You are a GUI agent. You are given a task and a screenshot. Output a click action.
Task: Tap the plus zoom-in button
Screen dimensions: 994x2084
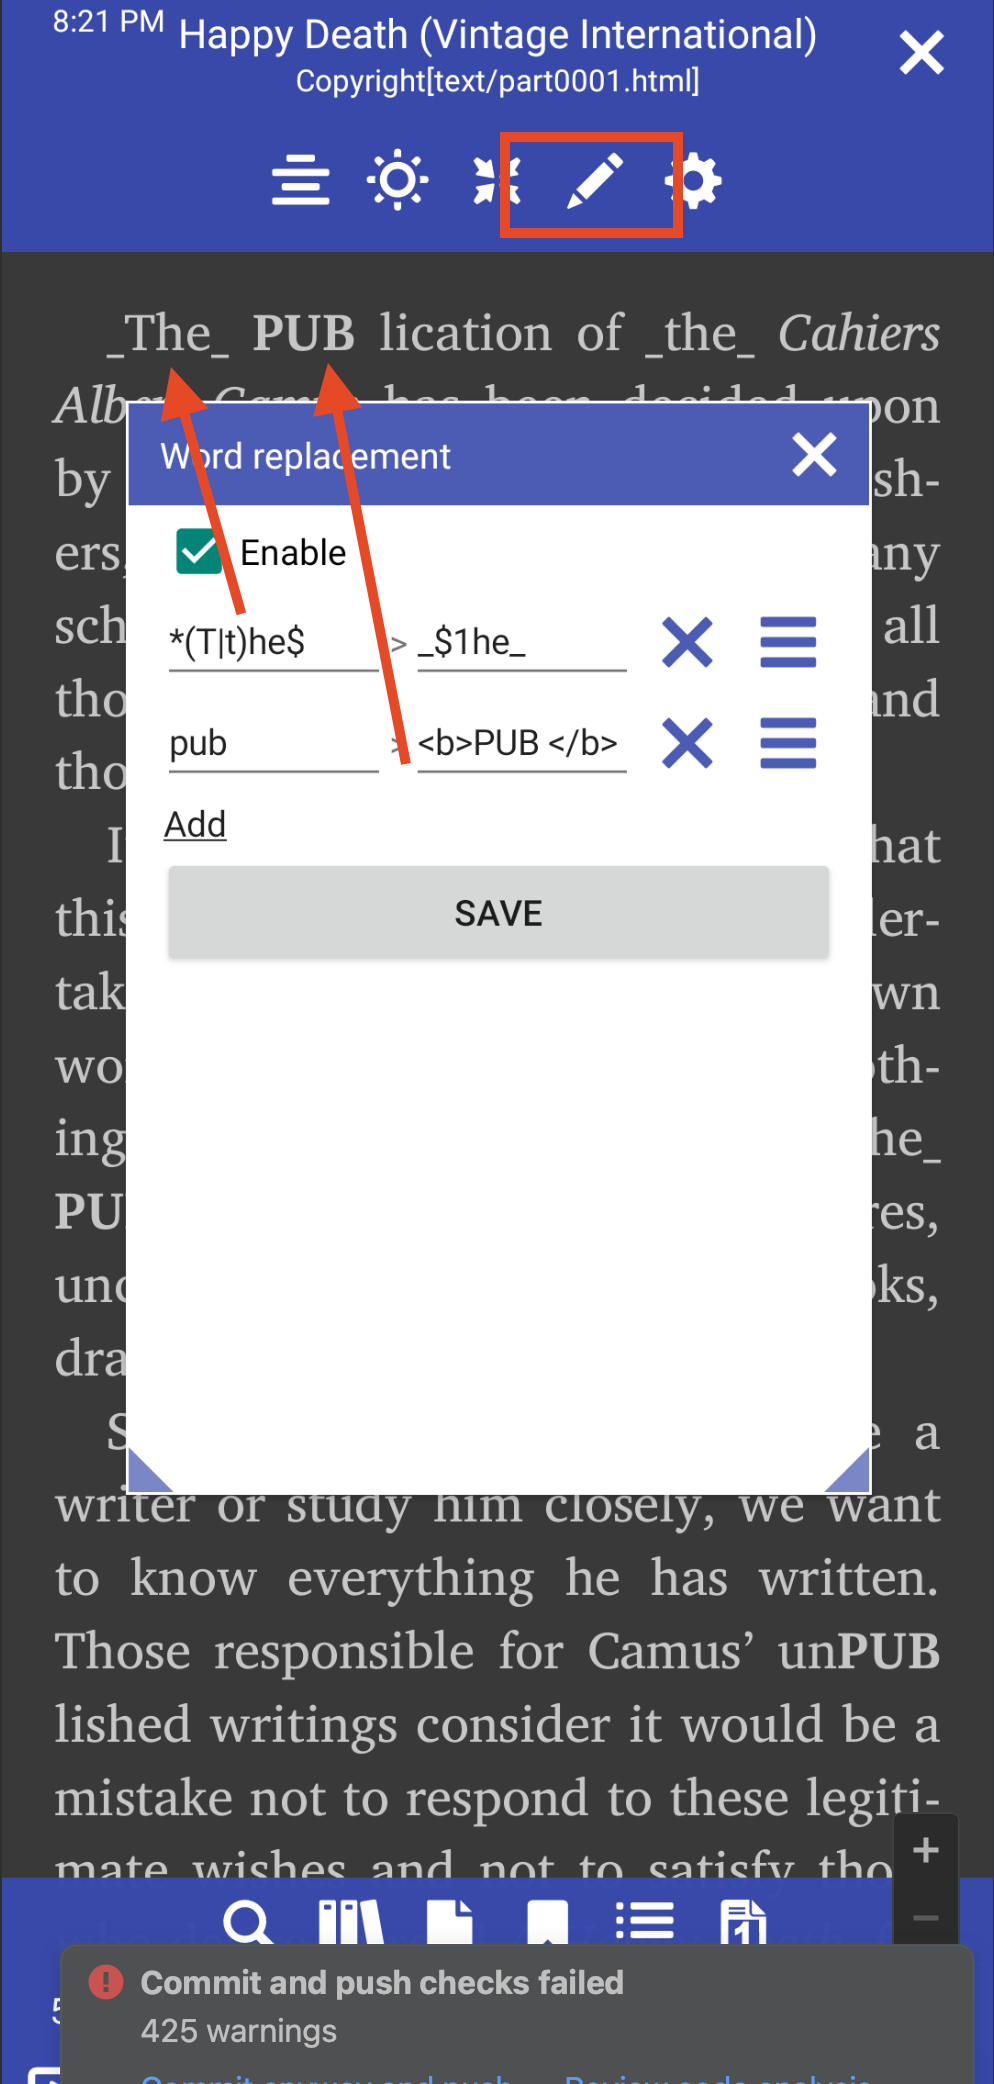pyautogui.click(x=926, y=1850)
